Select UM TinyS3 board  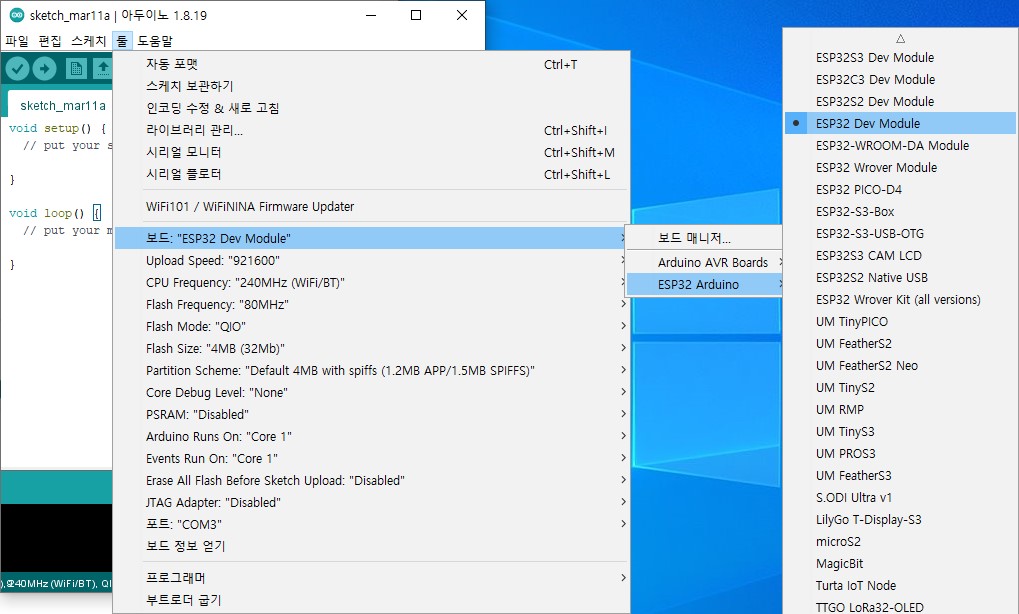[x=900, y=432]
